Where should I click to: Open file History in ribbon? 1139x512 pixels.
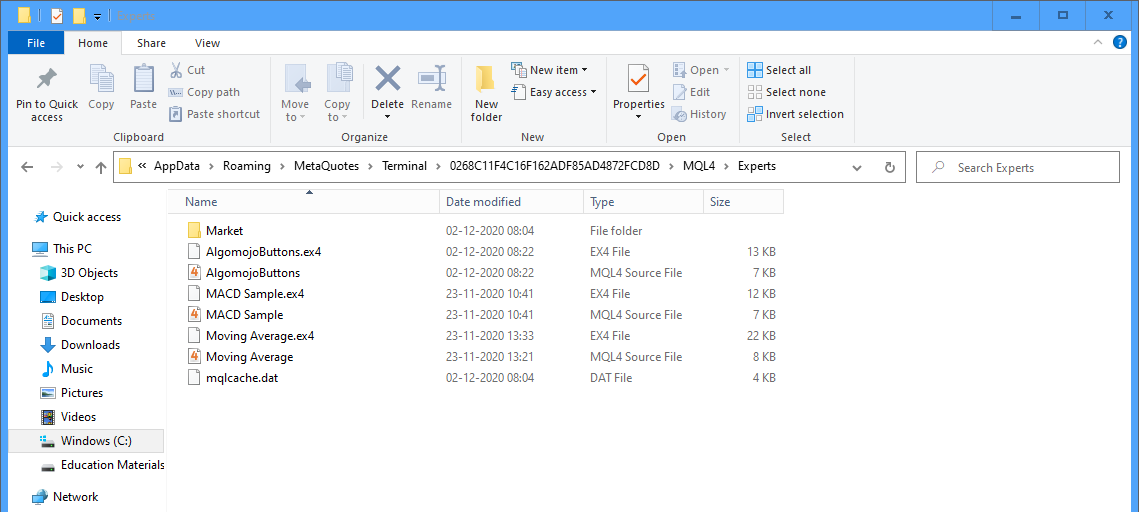699,114
